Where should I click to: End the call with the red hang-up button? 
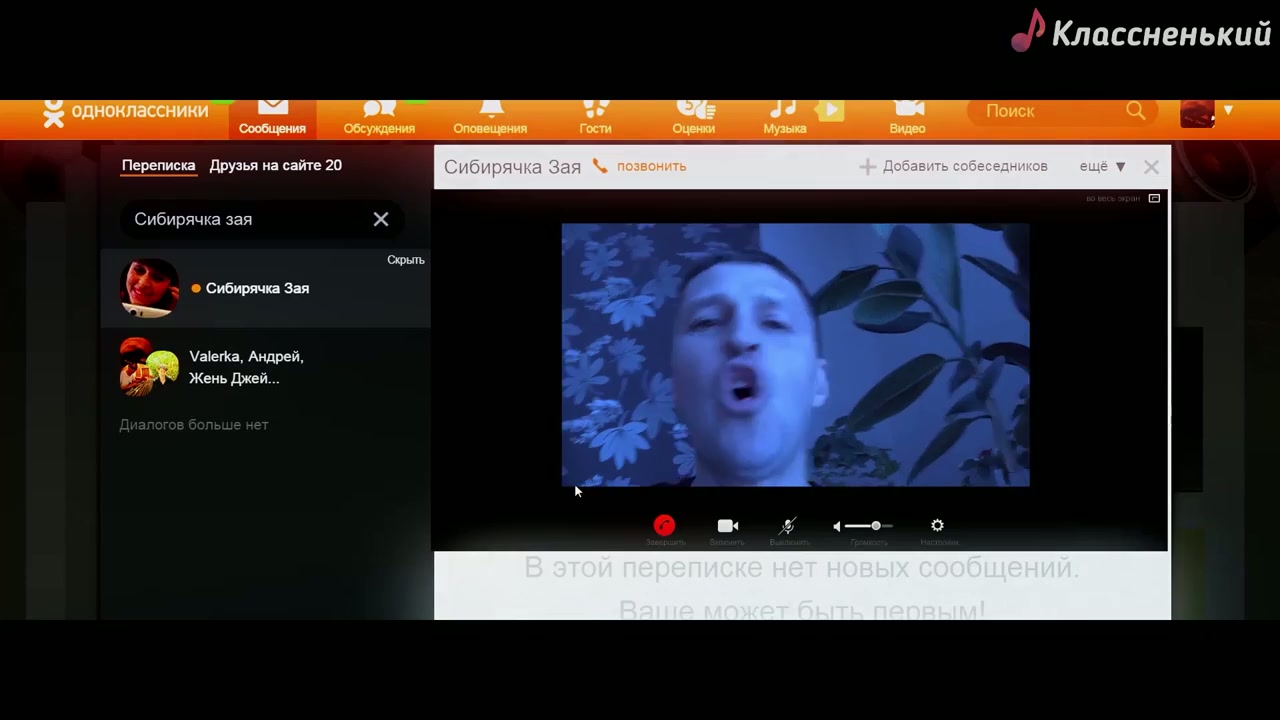[664, 526]
